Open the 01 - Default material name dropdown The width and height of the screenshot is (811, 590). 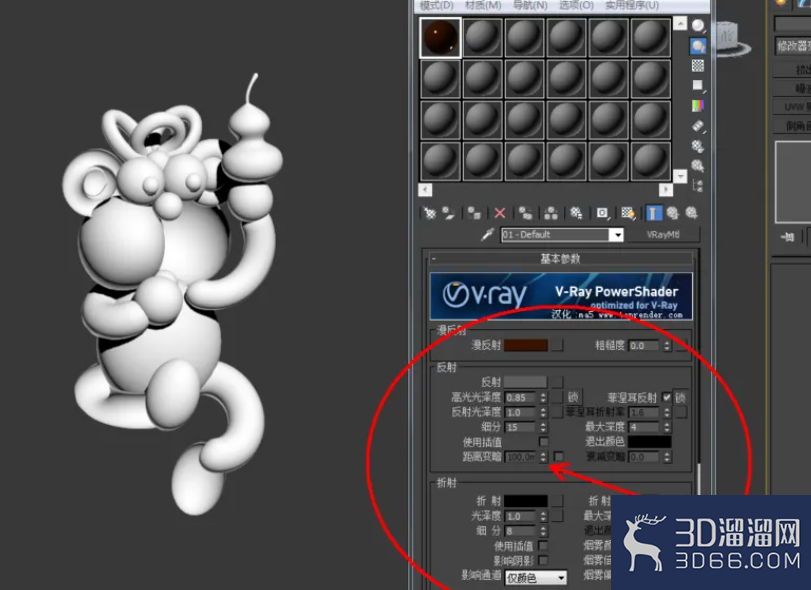pos(617,235)
